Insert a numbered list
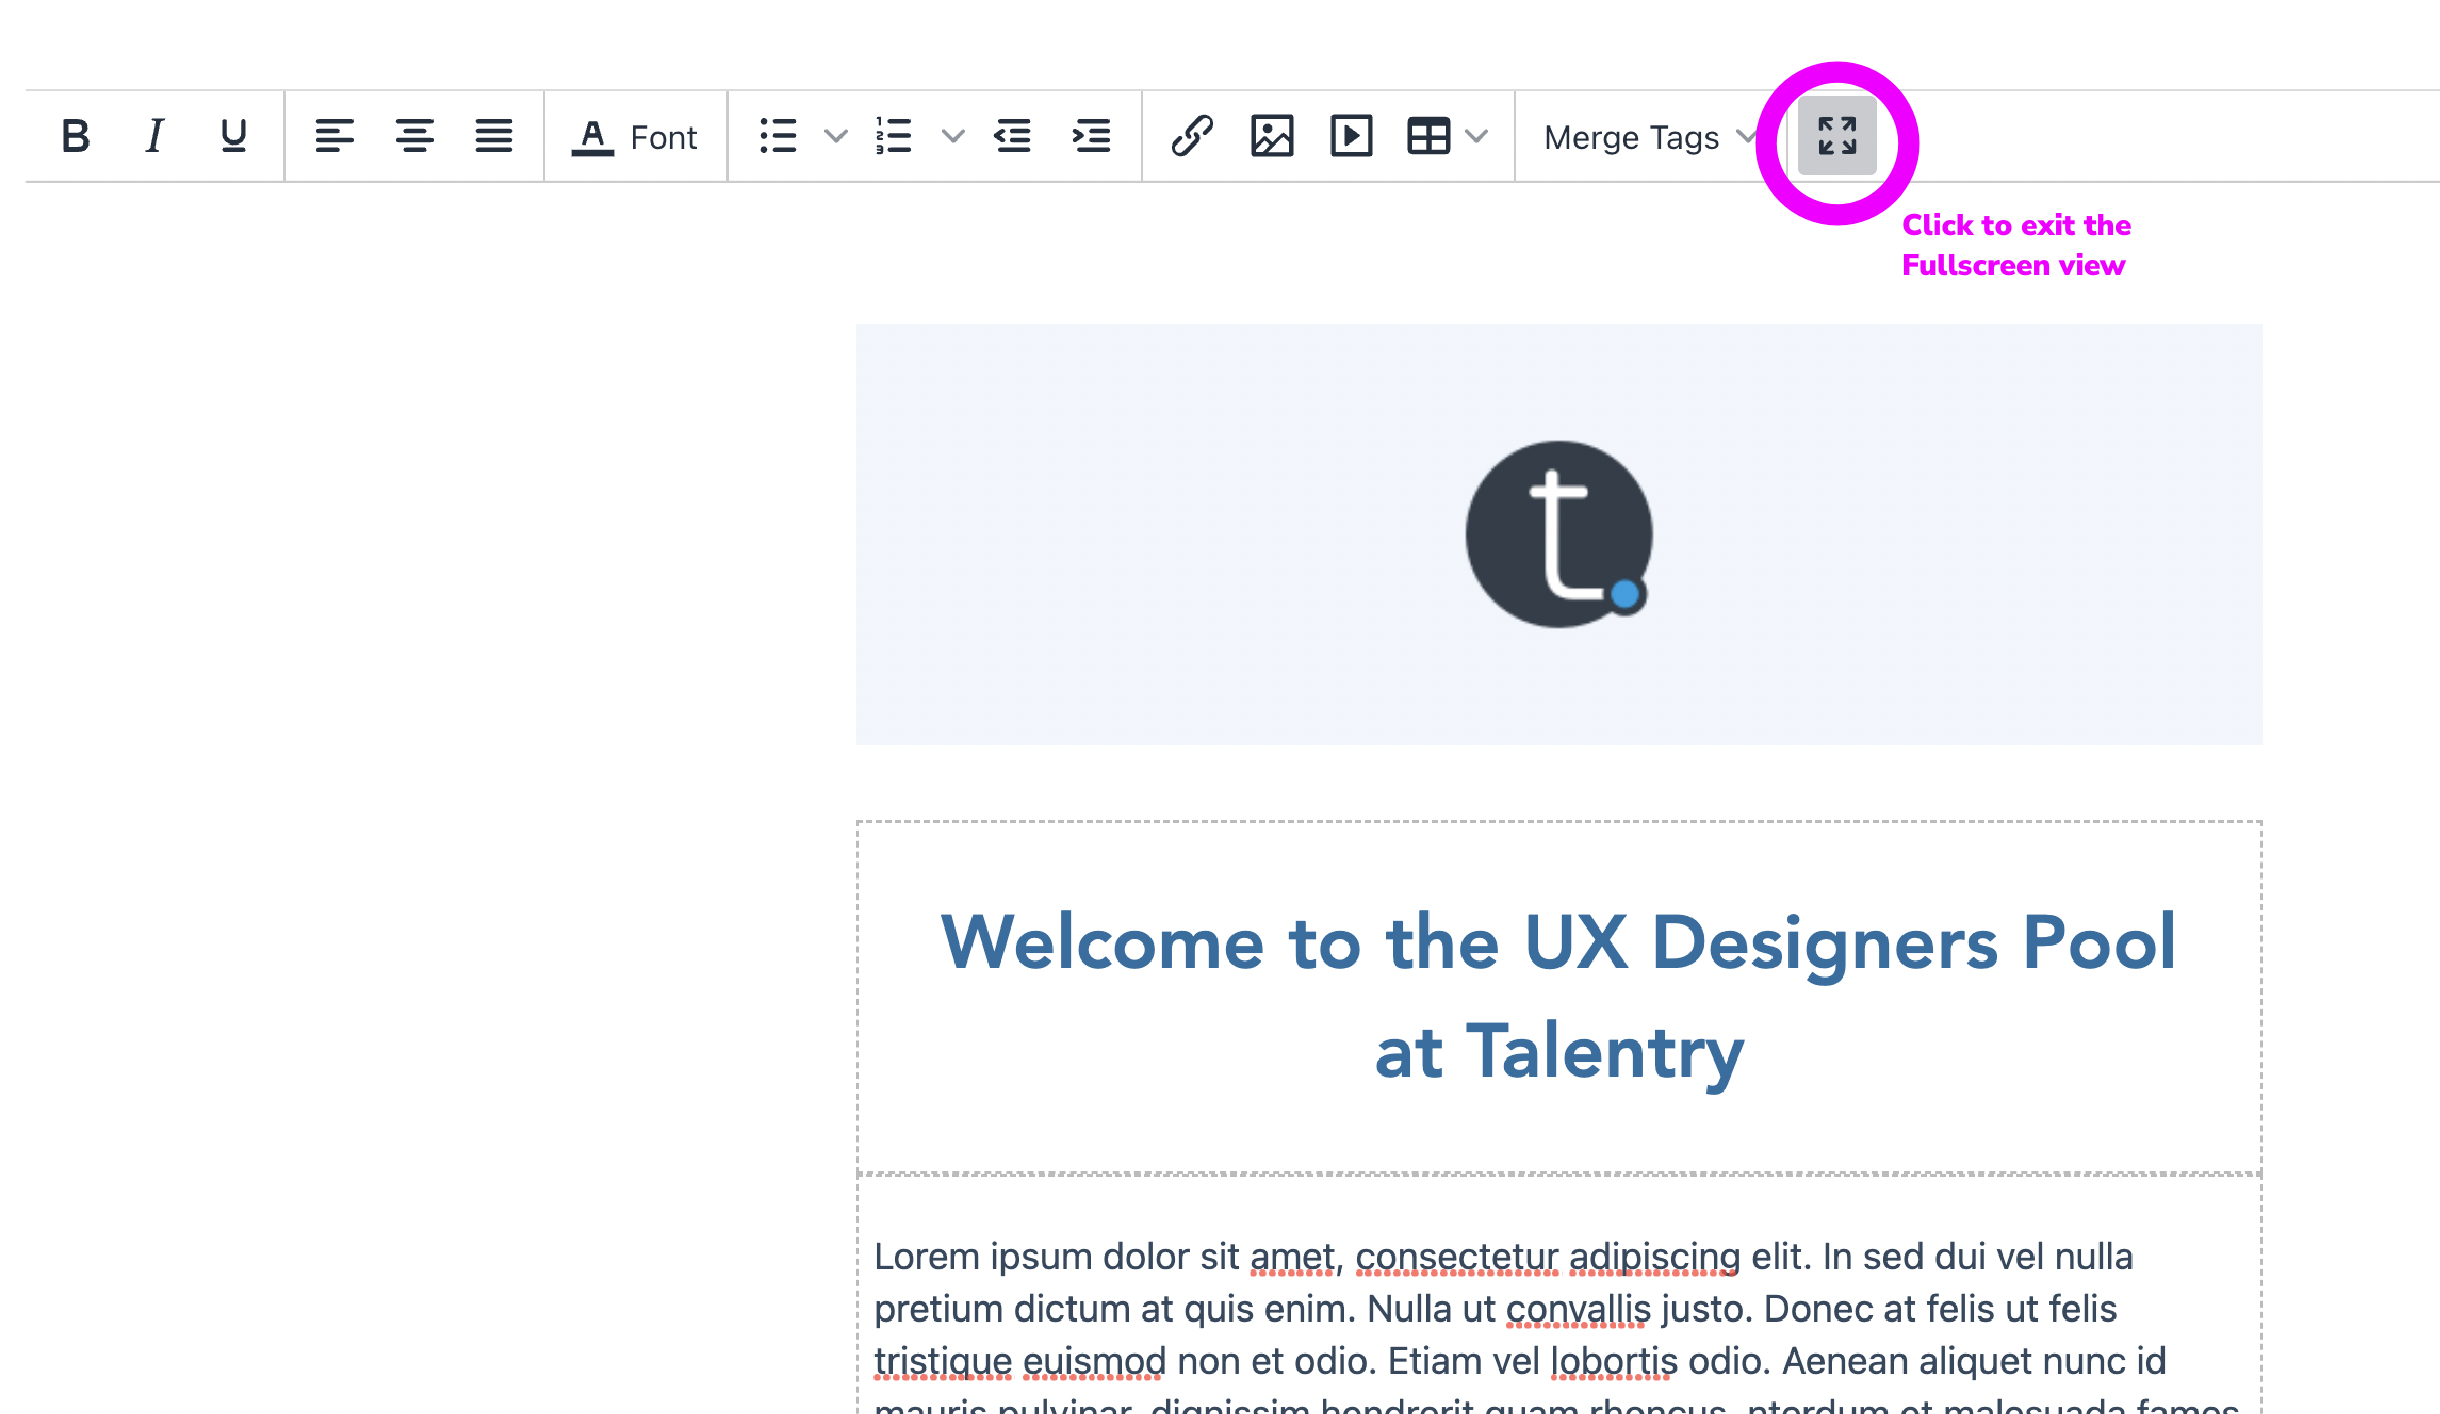Screen dimensions: 2440x1414 (x=894, y=136)
